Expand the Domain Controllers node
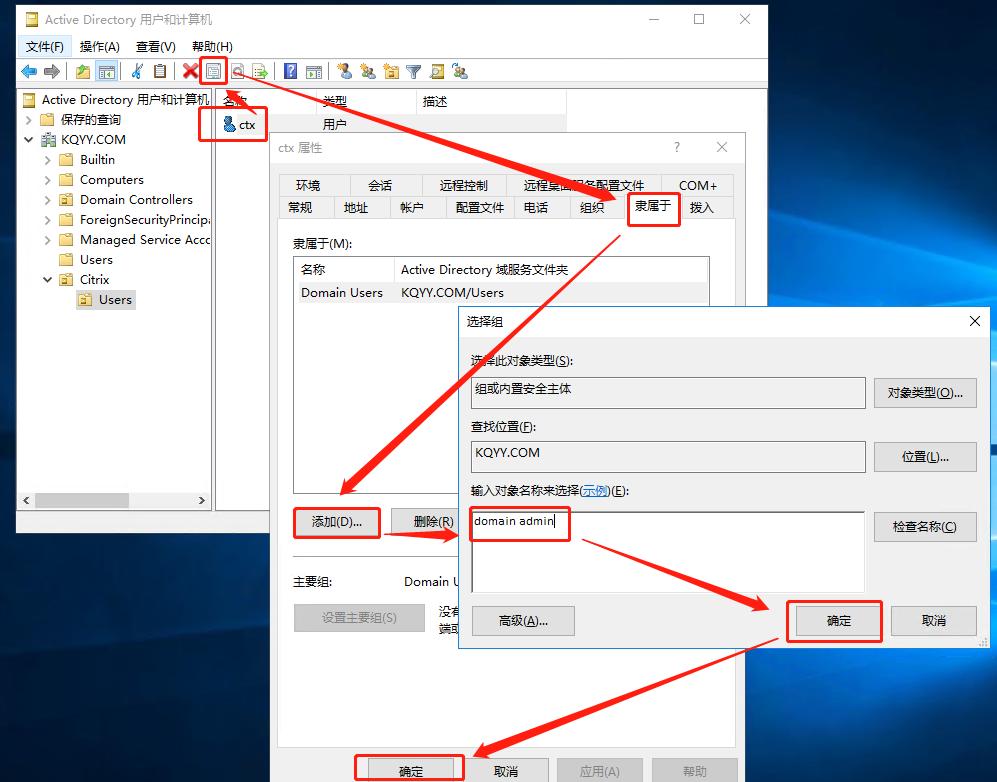The image size is (997, 782). coord(48,200)
